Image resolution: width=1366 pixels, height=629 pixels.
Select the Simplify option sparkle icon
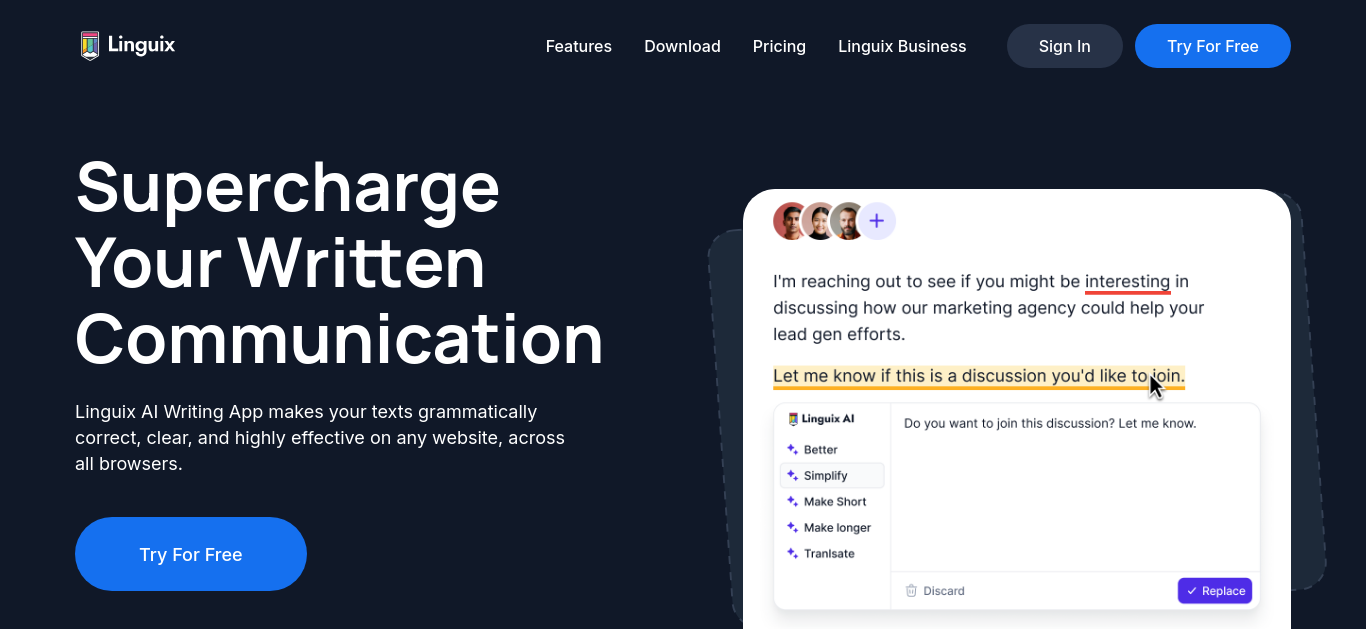point(792,476)
